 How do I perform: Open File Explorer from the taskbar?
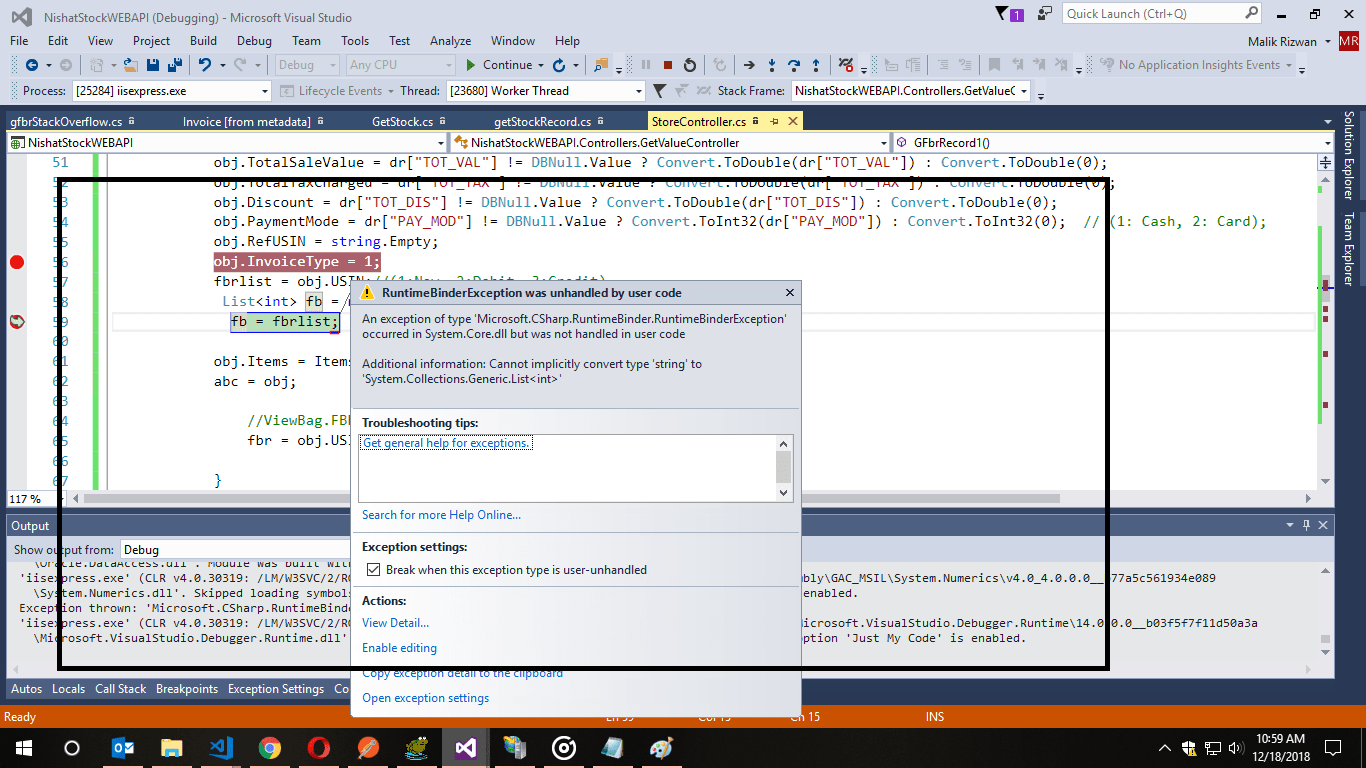(x=172, y=748)
